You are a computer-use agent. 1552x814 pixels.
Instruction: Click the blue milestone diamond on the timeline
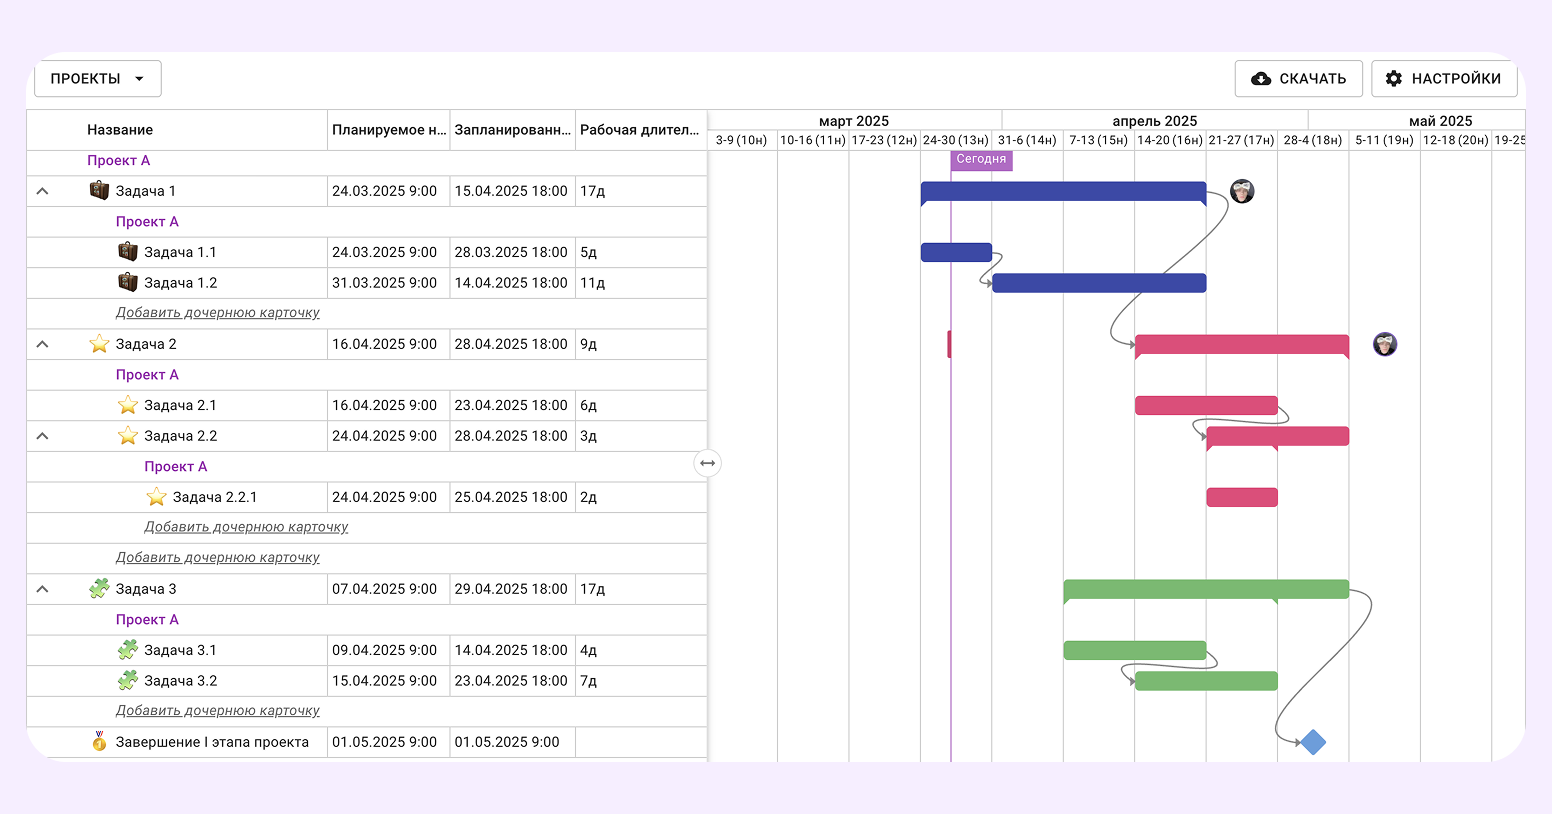1313,742
